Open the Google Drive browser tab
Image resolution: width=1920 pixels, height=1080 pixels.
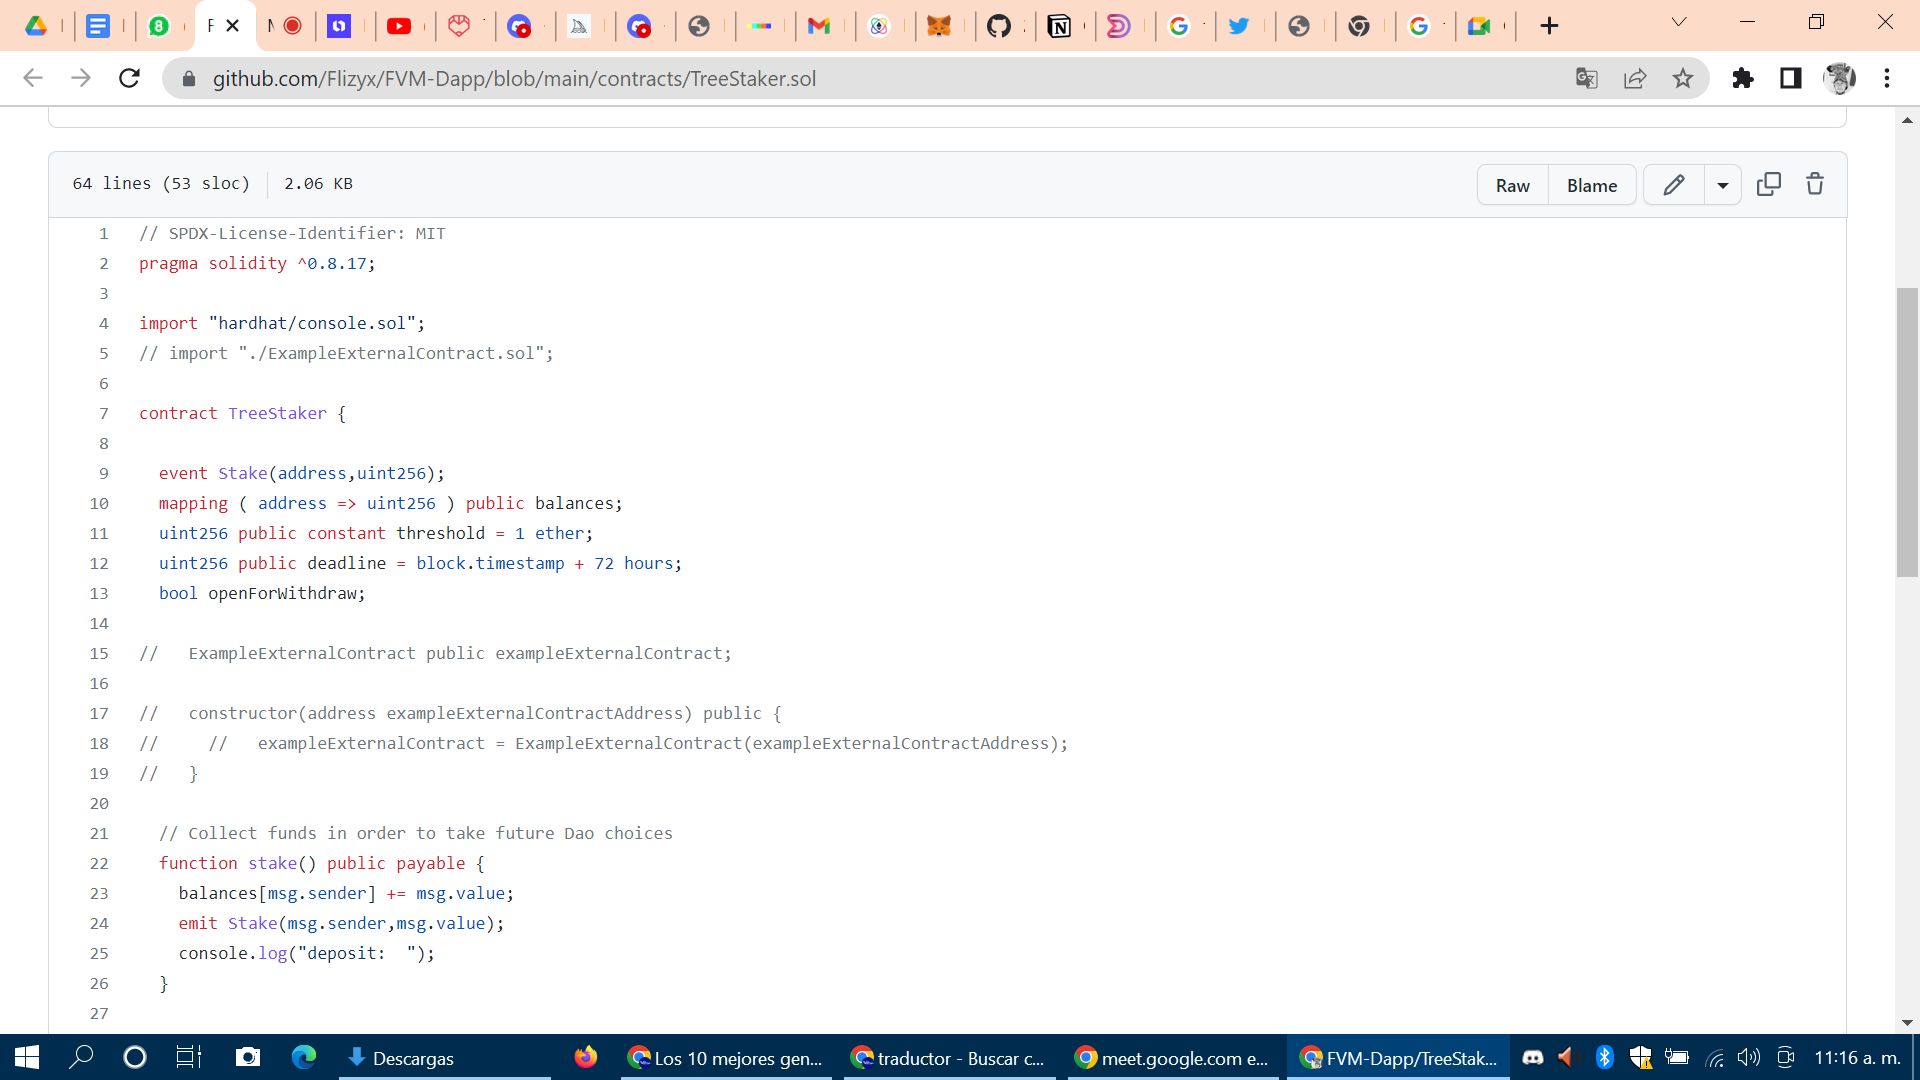[x=36, y=26]
